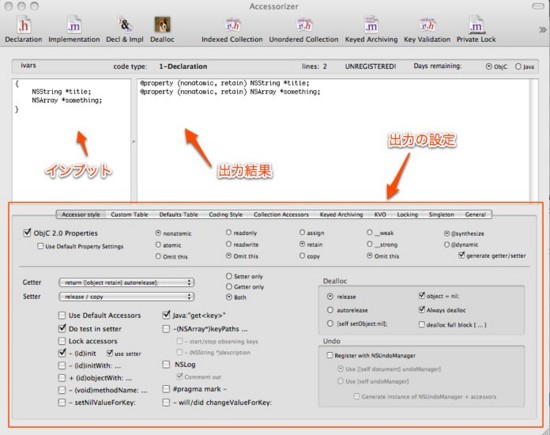Select the readonly radio button

(229, 232)
